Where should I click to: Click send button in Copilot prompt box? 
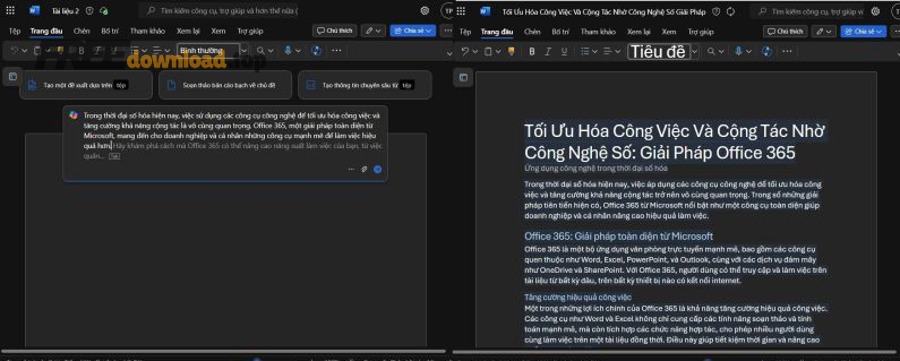378,169
